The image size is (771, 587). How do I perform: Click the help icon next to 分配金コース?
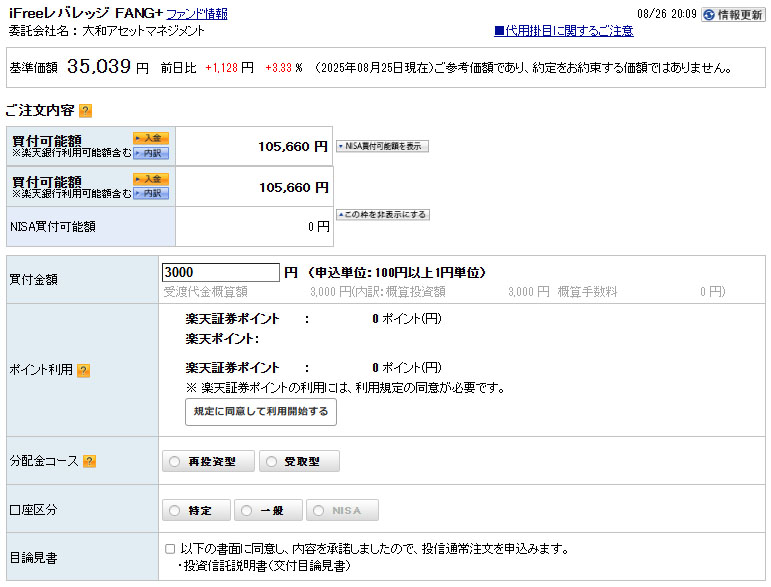pyautogui.click(x=90, y=461)
